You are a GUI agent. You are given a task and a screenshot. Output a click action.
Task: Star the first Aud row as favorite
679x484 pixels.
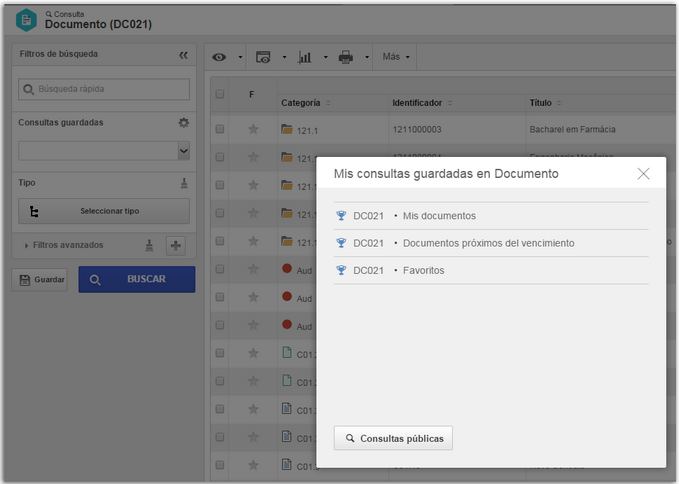click(x=253, y=269)
